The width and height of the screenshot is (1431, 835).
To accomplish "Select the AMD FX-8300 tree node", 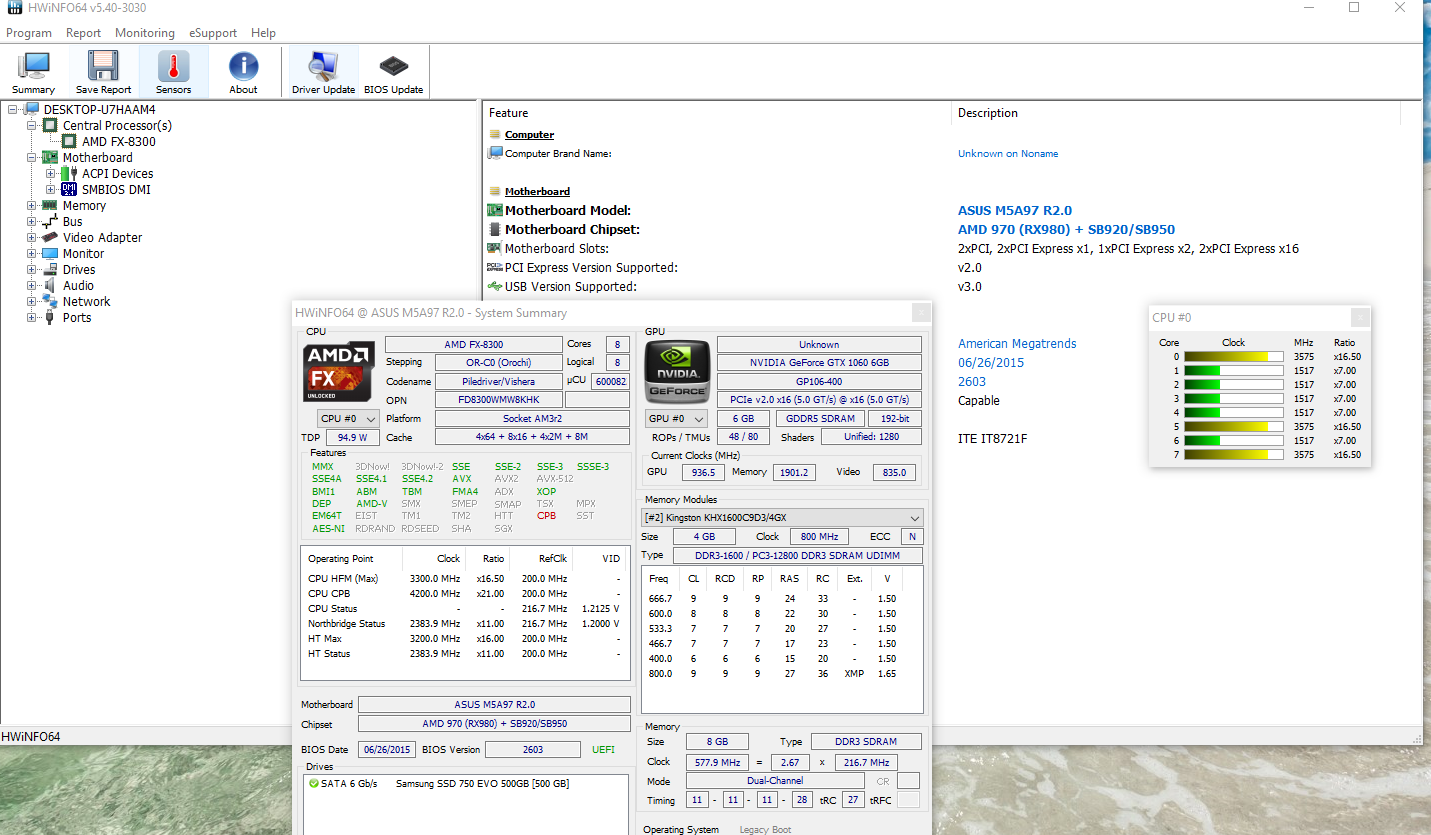I will 118,142.
